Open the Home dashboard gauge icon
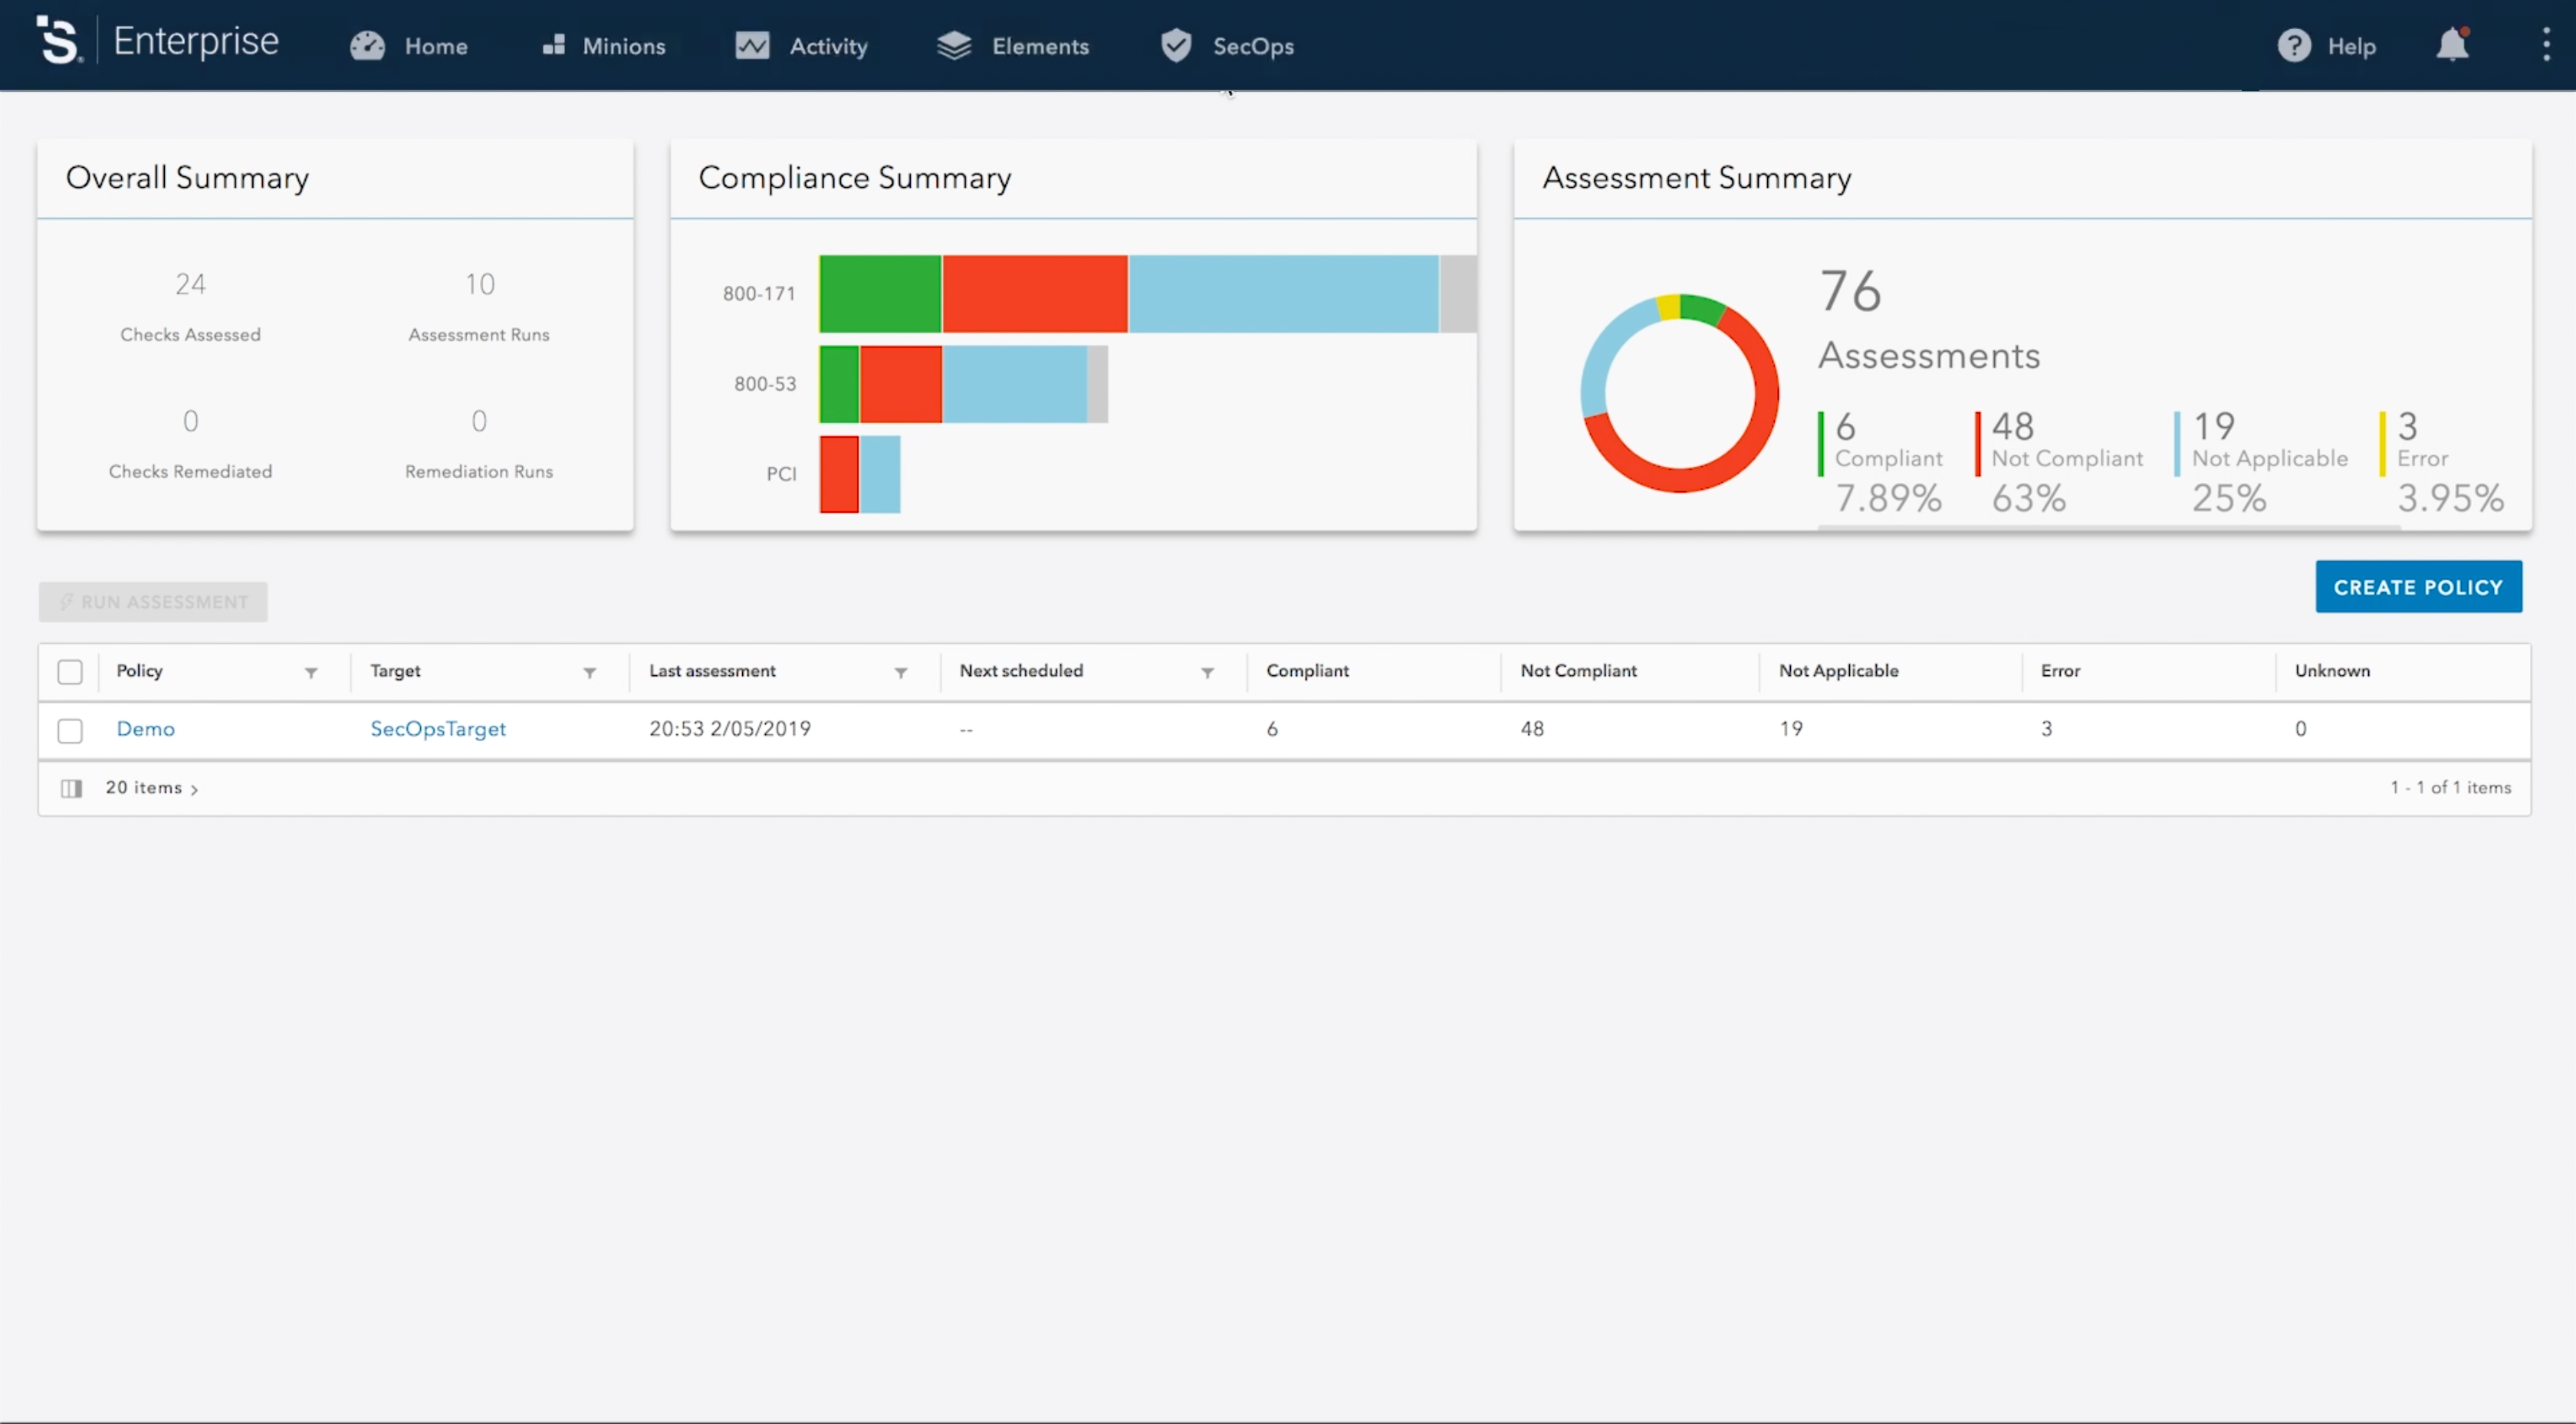 click(x=367, y=46)
